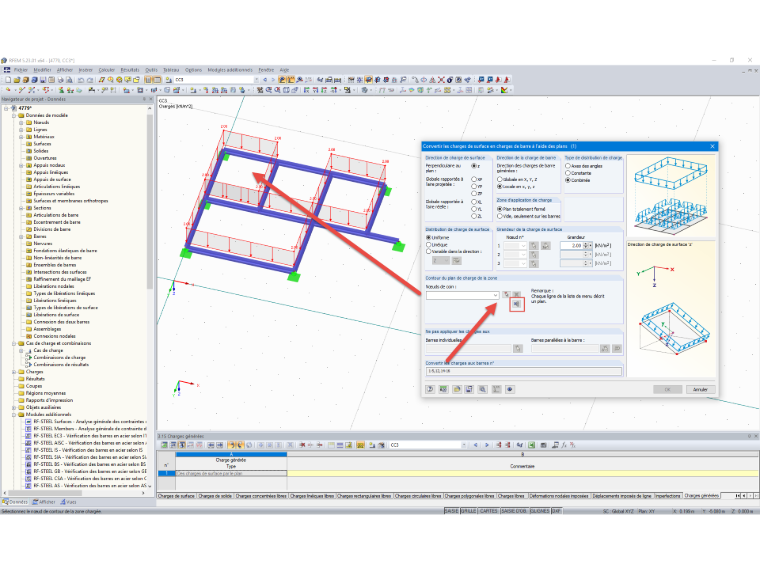The image size is (760, 570).
Task: Select Perpendiculaire au plan z radio
Action: pos(474,166)
